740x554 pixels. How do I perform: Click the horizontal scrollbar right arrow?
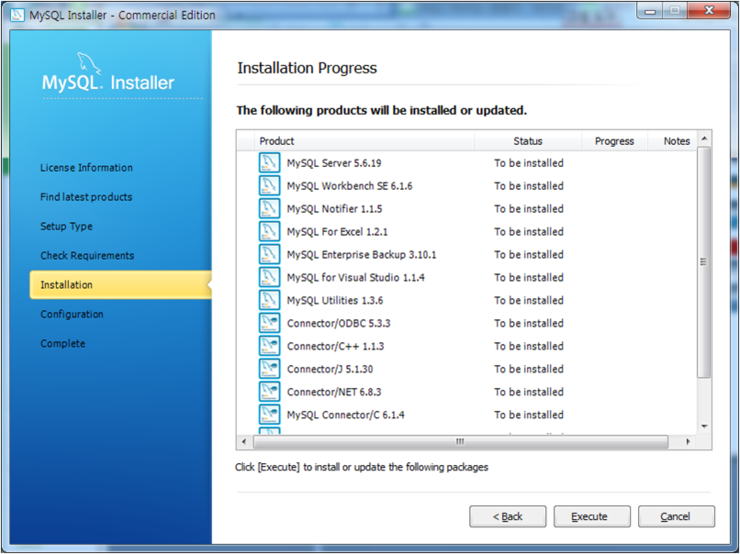click(x=688, y=442)
